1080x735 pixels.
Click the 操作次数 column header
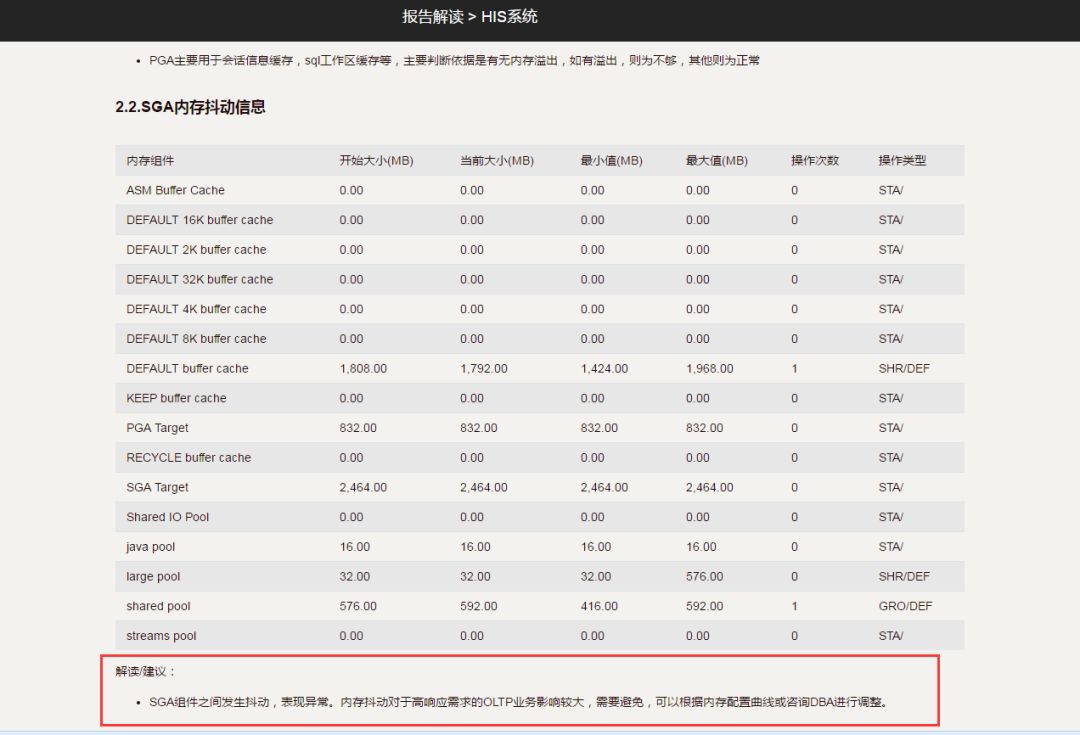(815, 161)
